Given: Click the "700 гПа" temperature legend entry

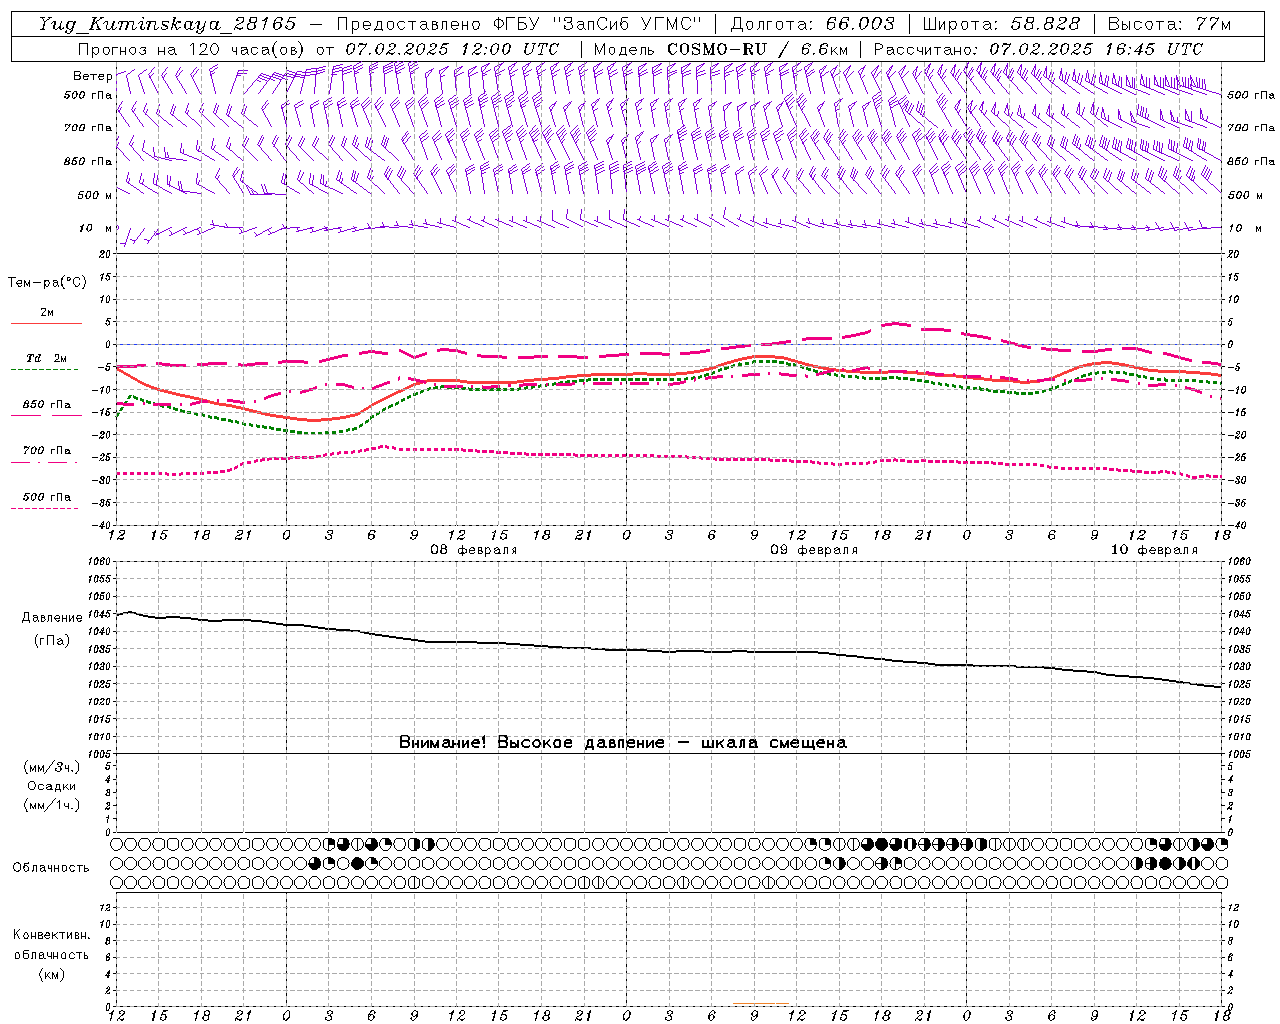Looking at the screenshot, I should [x=46, y=451].
